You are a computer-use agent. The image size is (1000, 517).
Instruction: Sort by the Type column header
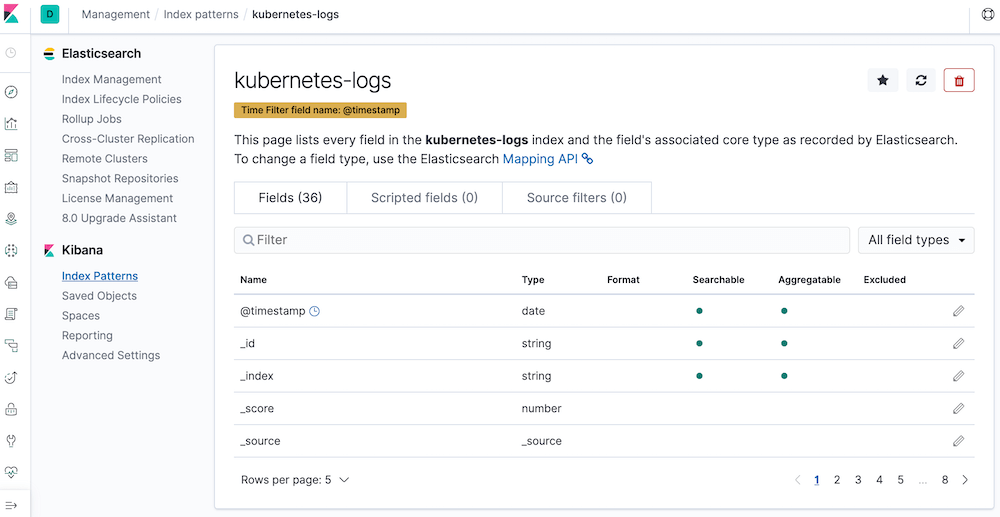(533, 280)
